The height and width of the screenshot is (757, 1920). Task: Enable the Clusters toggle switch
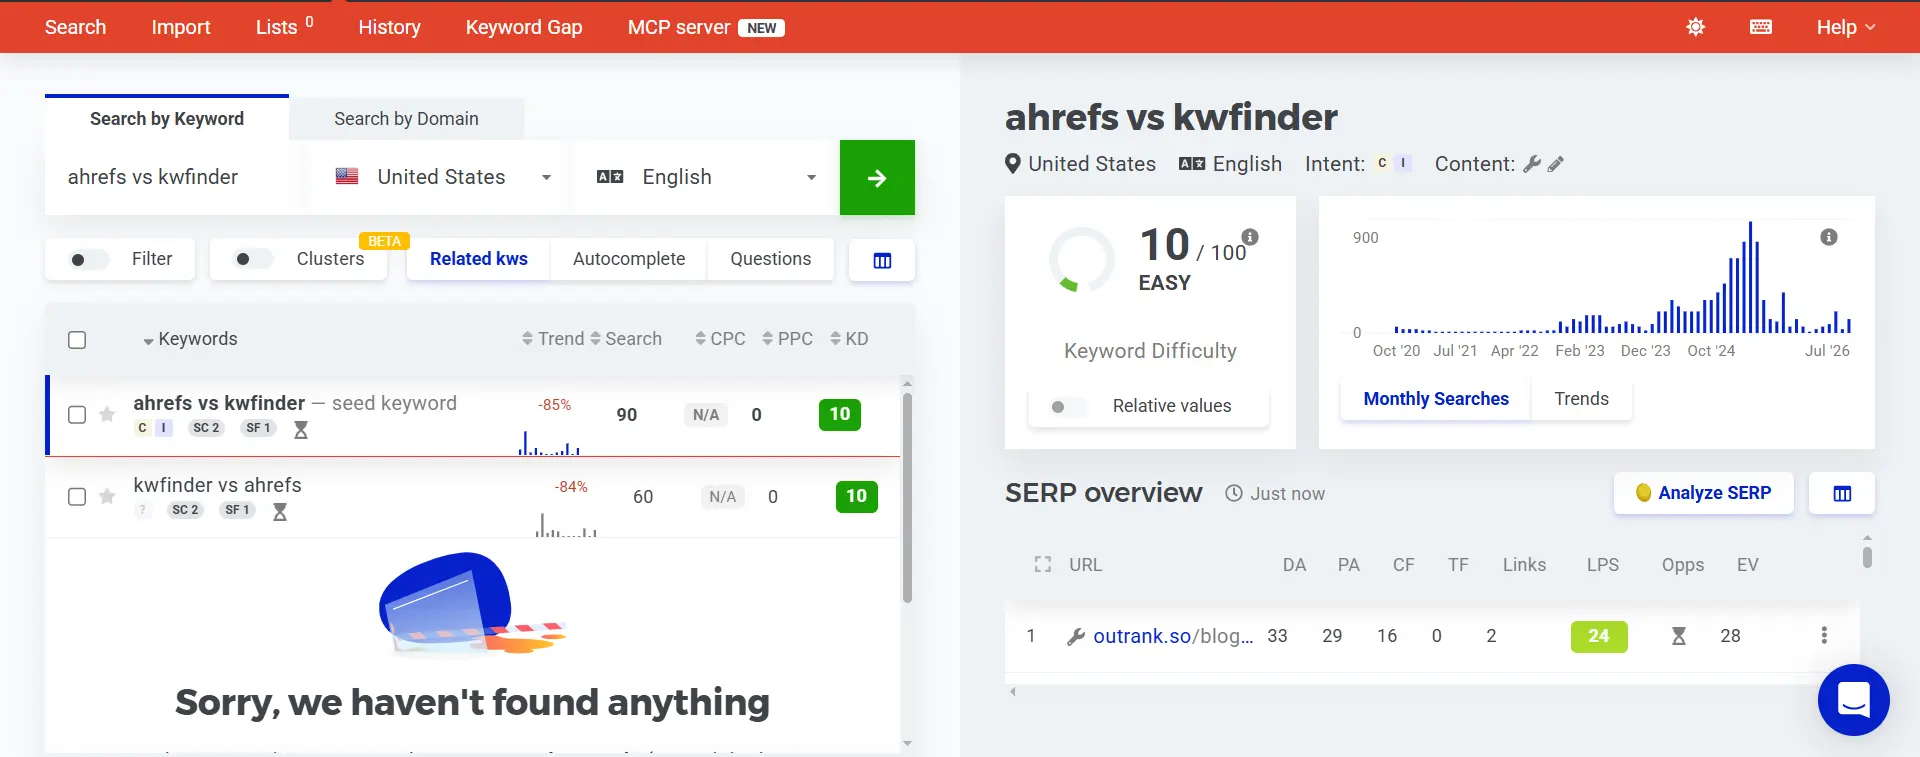pos(252,260)
